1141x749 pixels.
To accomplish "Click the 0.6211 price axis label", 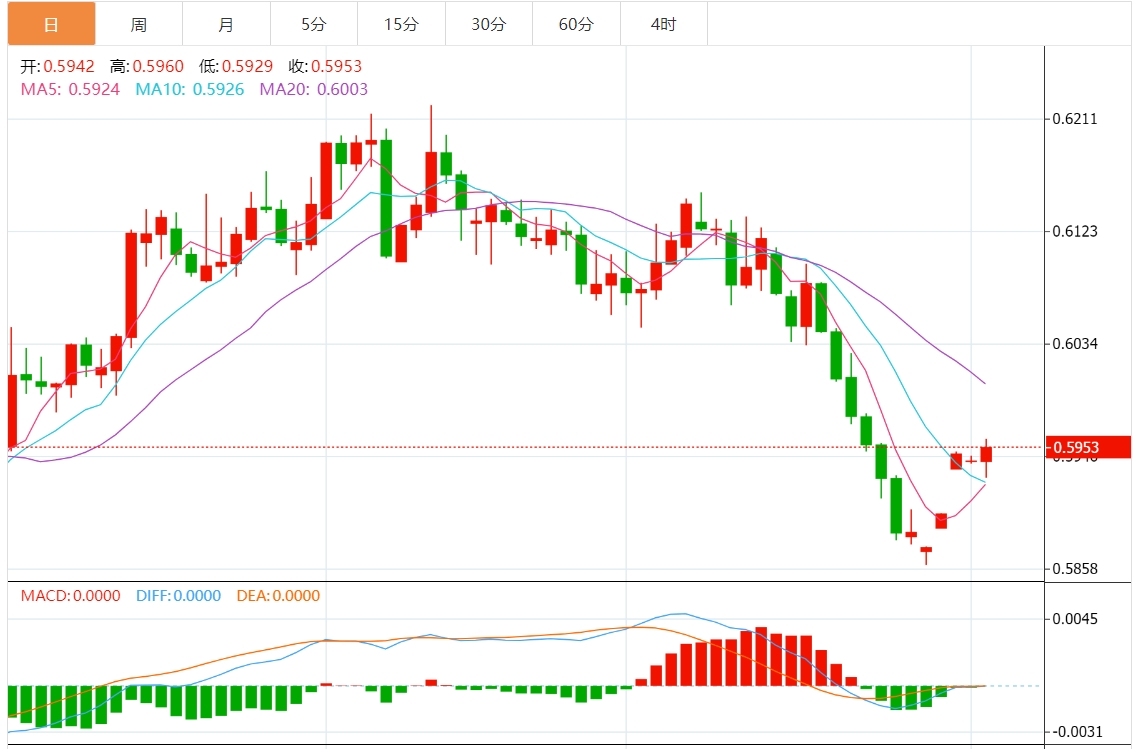I will tap(1075, 119).
